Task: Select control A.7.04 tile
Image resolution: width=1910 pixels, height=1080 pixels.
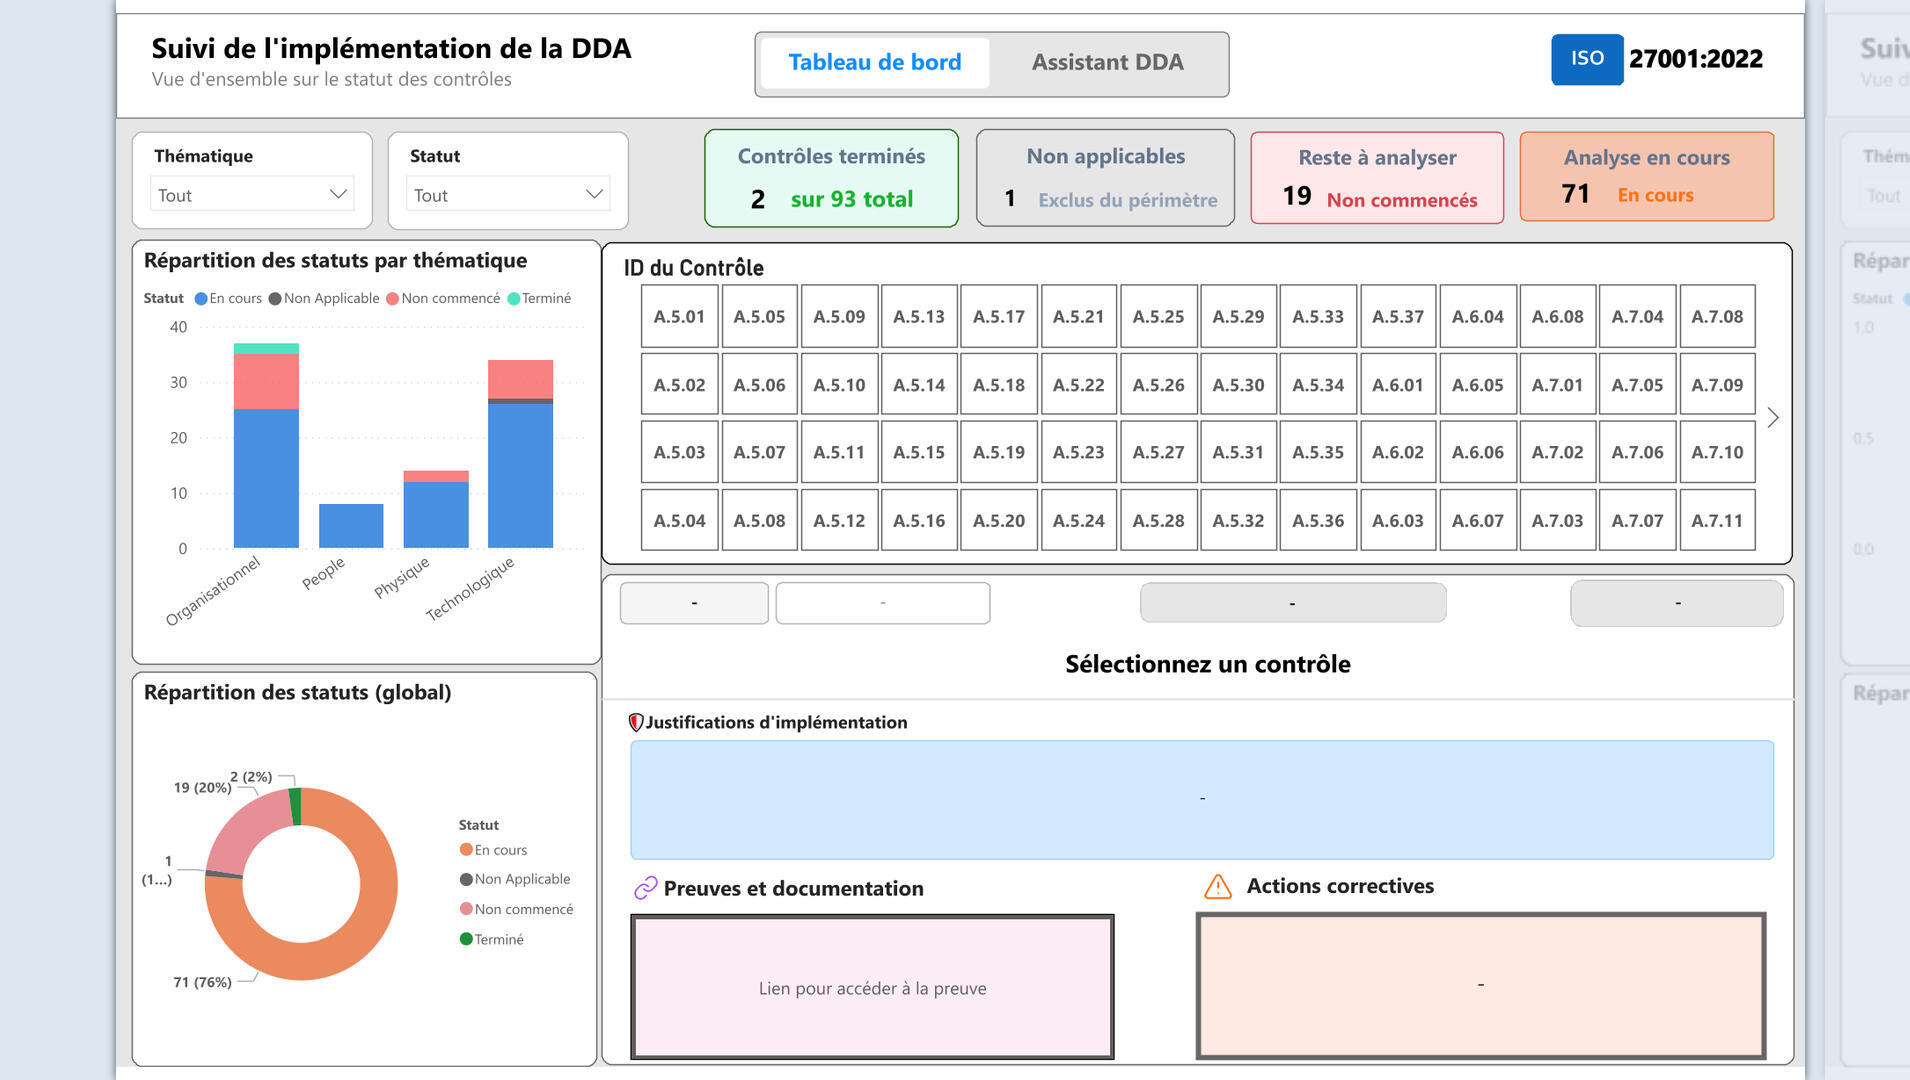Action: click(x=1637, y=317)
